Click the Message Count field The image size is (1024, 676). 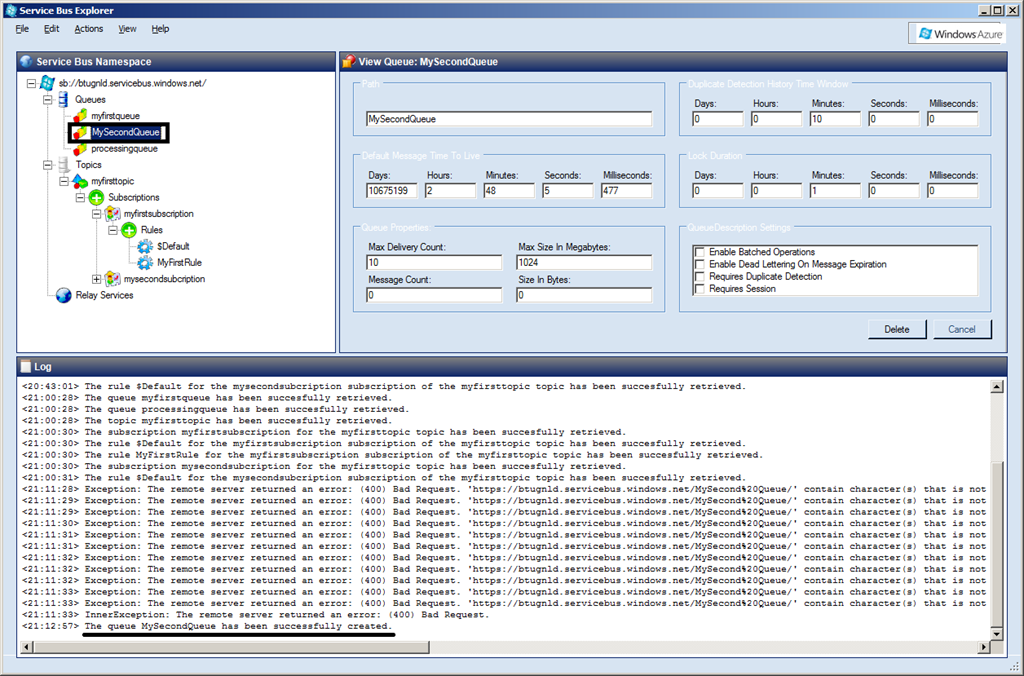[x=434, y=295]
